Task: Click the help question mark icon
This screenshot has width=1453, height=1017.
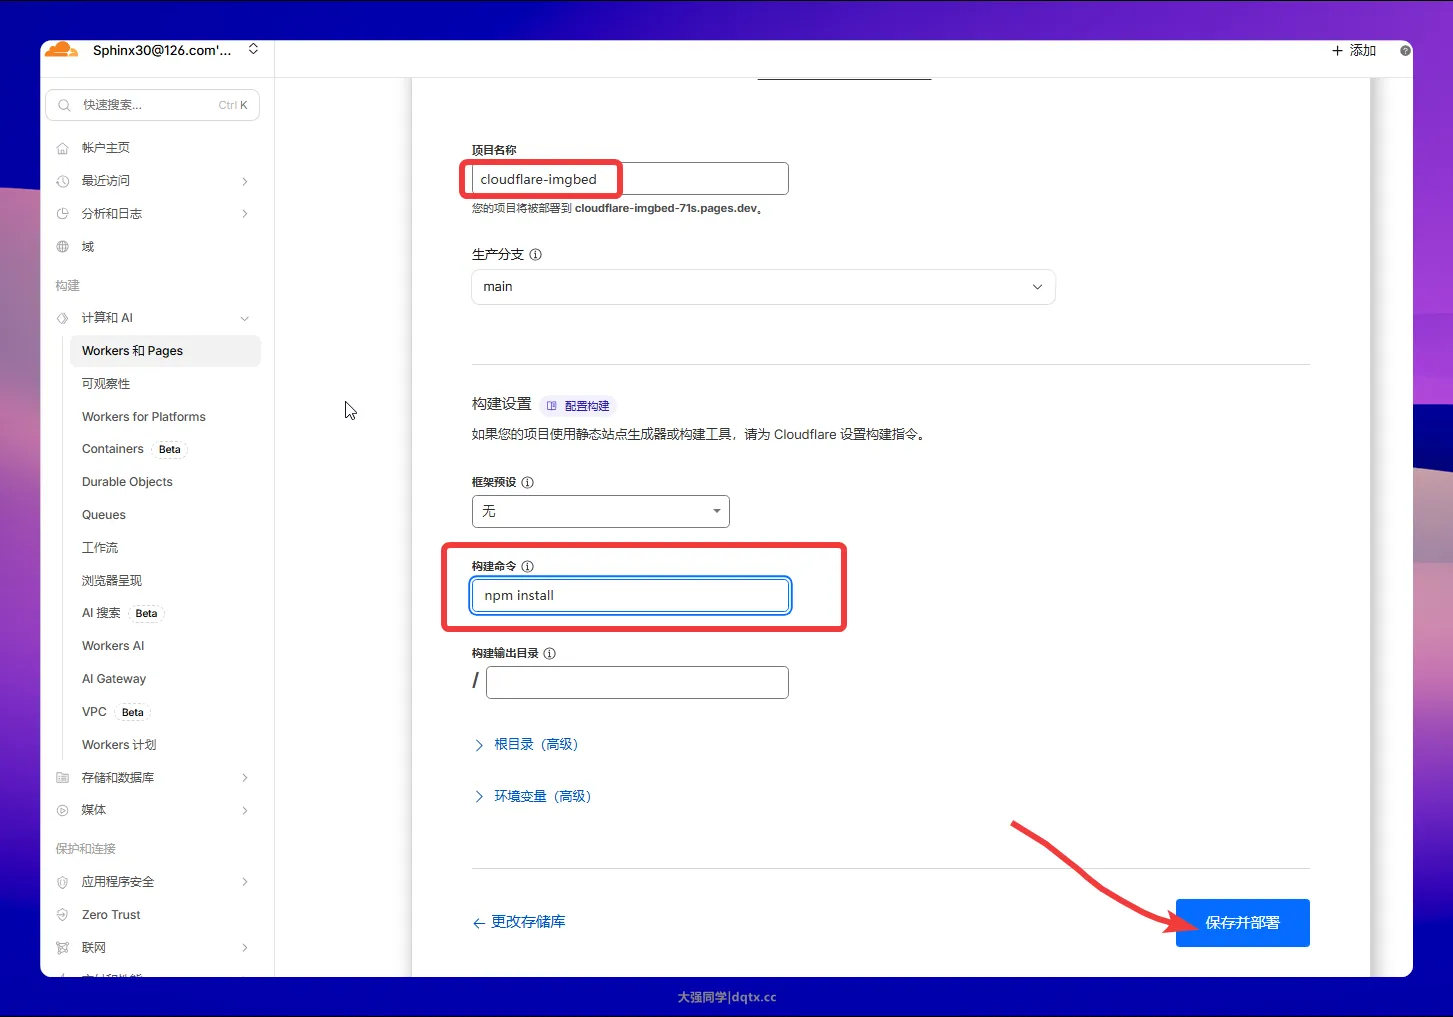Action: [x=1405, y=51]
